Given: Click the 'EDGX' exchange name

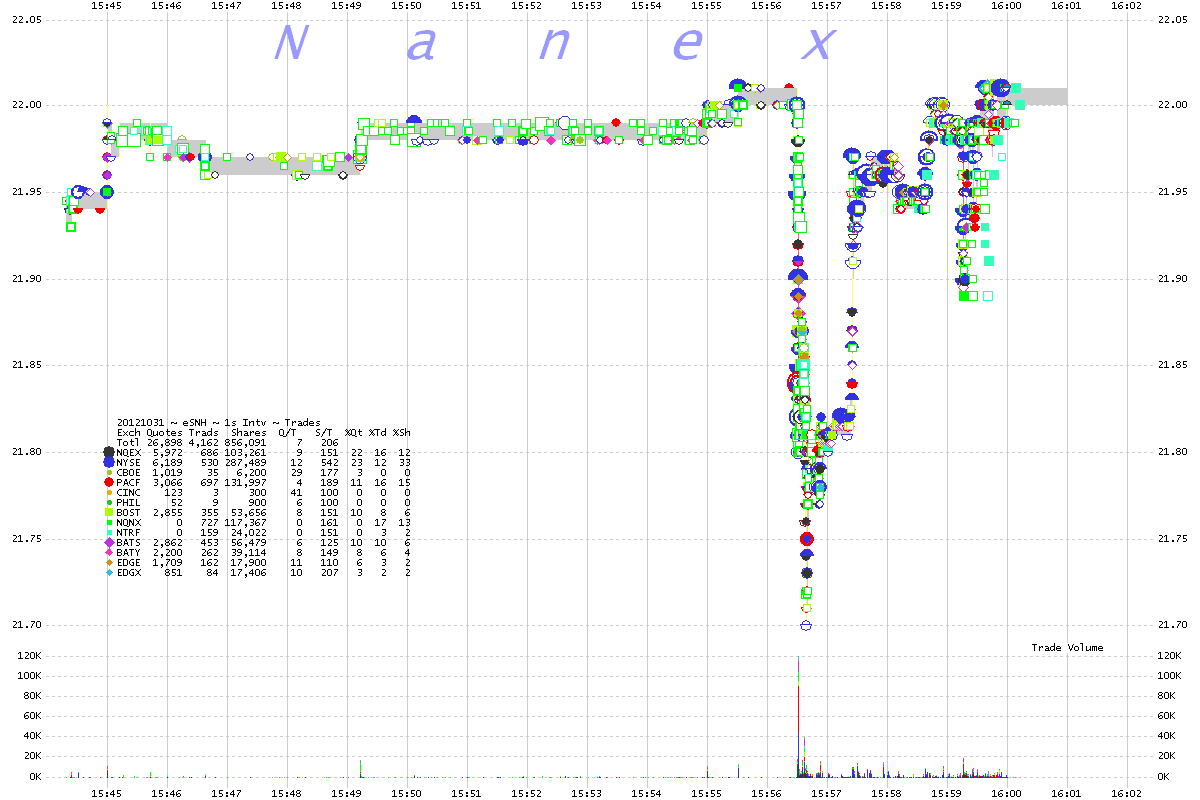Looking at the screenshot, I should pos(129,572).
